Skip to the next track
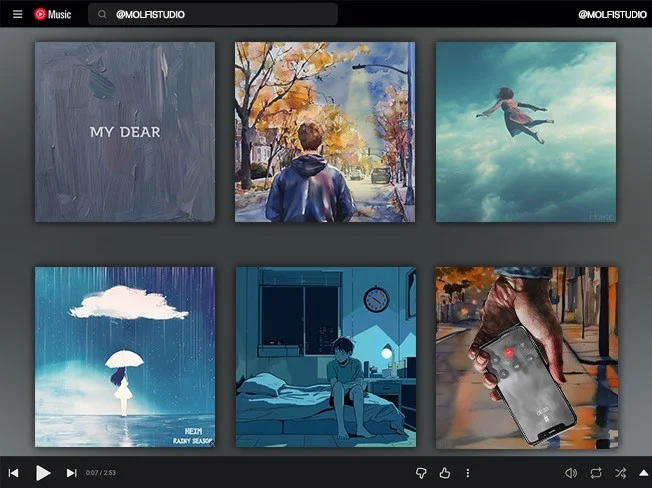The width and height of the screenshot is (652, 488). [x=71, y=473]
